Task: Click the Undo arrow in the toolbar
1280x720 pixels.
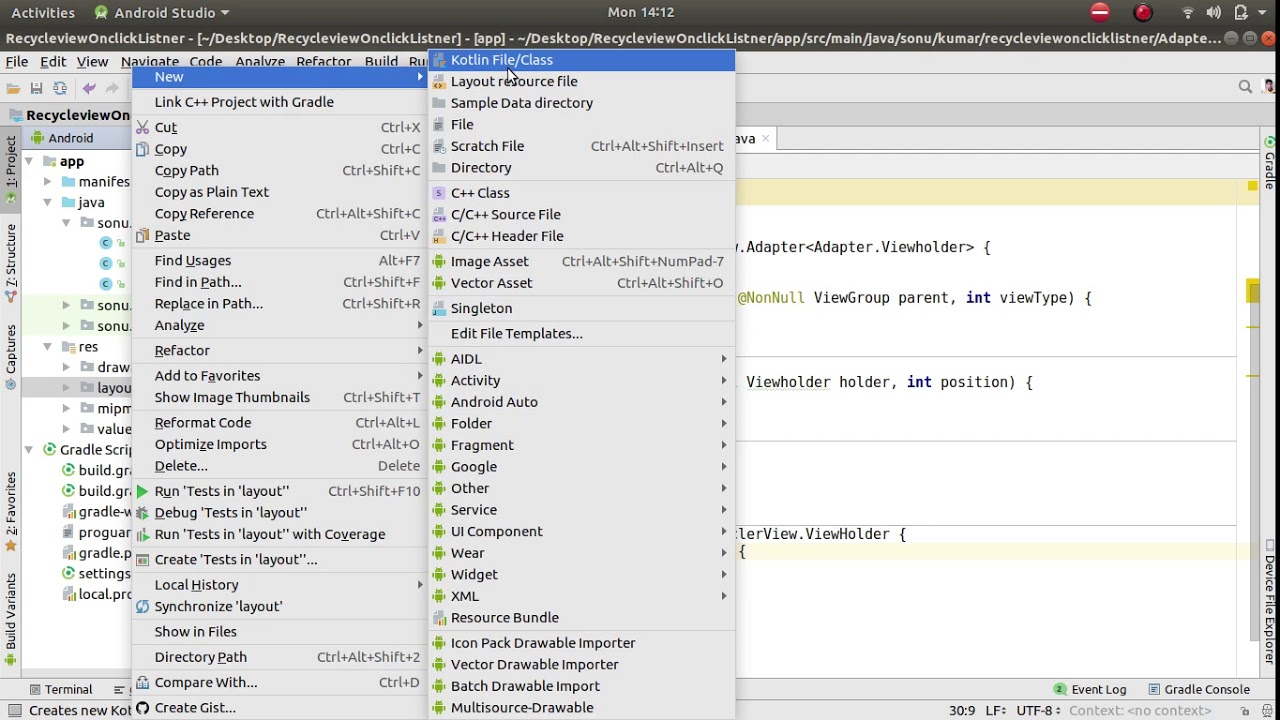Action: coord(89,88)
